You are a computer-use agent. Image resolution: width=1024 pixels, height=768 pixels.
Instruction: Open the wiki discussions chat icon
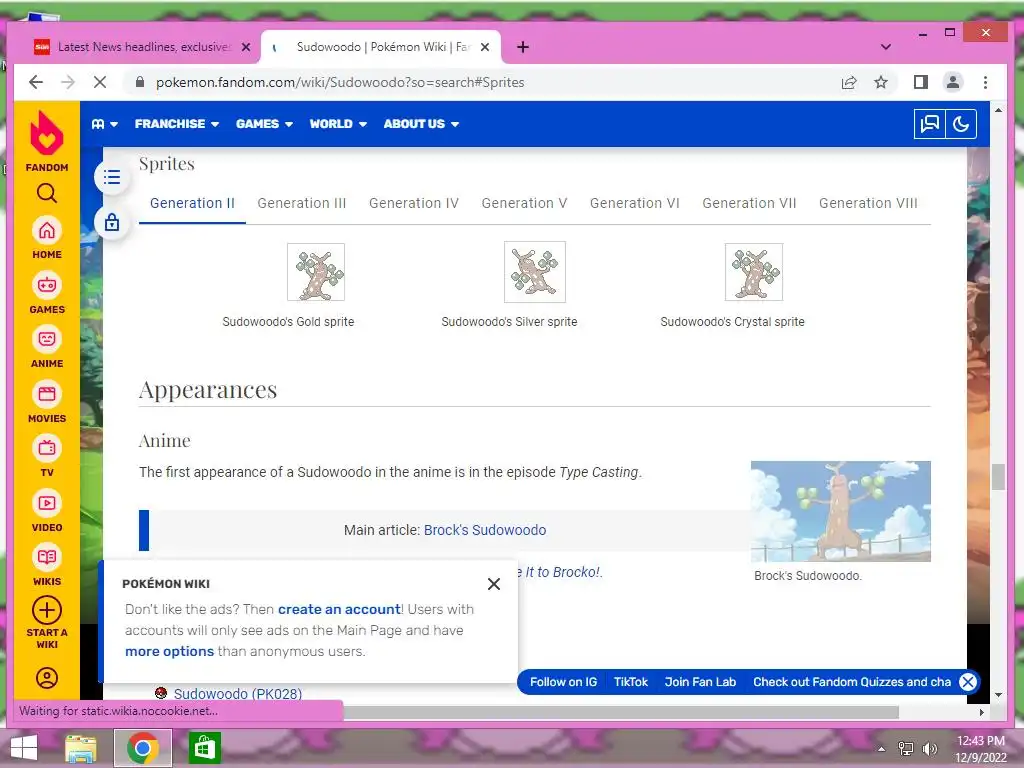click(929, 124)
